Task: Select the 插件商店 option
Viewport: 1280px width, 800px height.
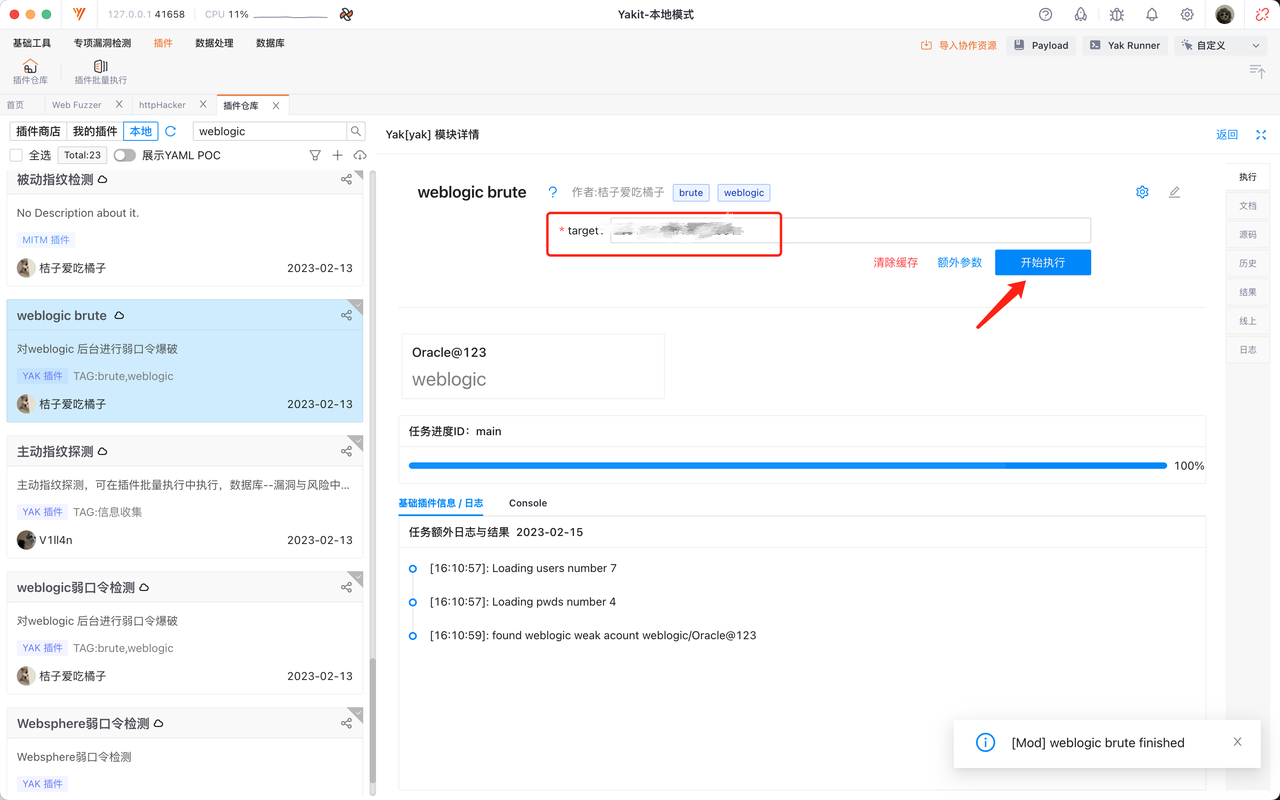Action: pos(39,131)
